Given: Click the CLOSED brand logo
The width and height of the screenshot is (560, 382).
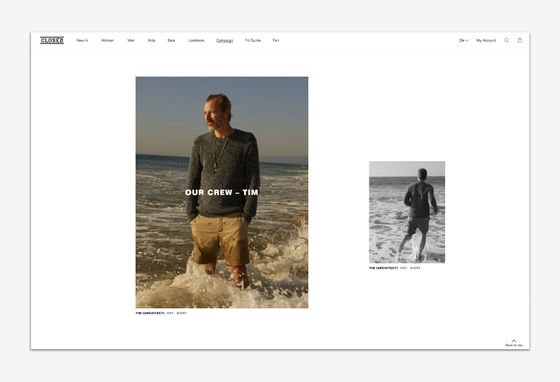Looking at the screenshot, I should click(x=52, y=40).
